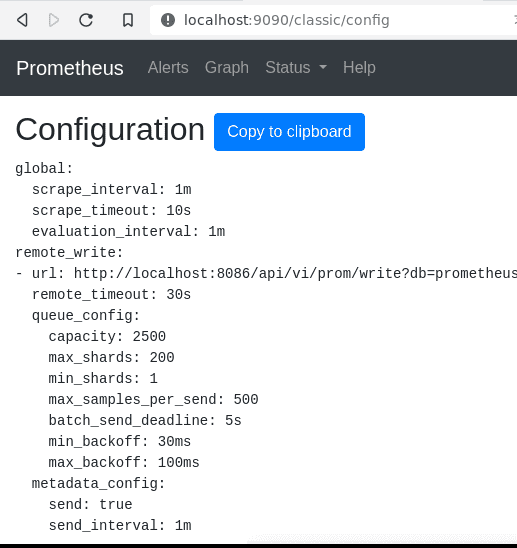Click the browser forward arrow
517x548 pixels.
53,20
